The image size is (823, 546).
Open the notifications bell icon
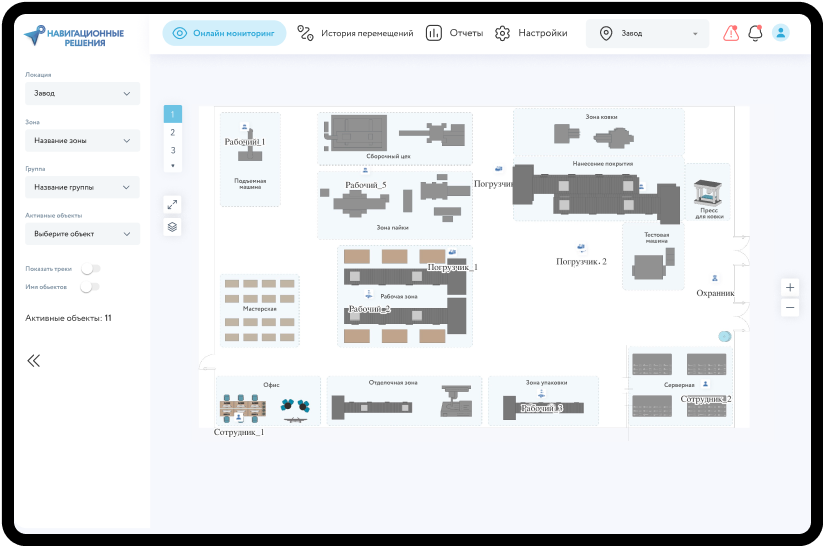coord(755,33)
